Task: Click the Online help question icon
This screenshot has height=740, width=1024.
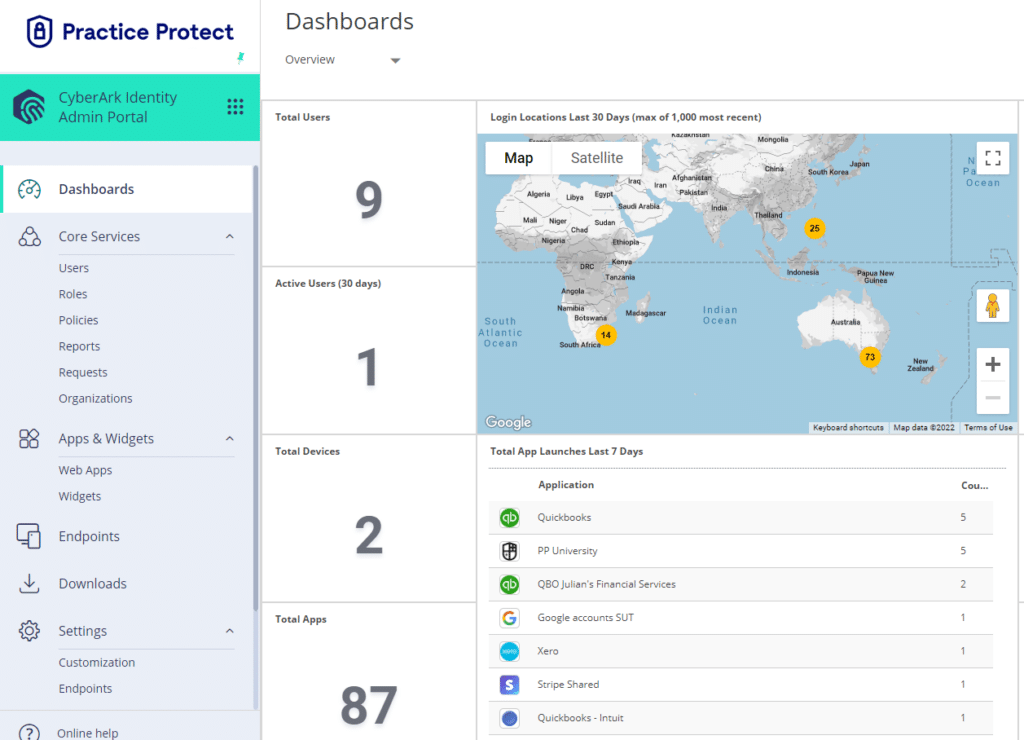Action: pyautogui.click(x=29, y=732)
